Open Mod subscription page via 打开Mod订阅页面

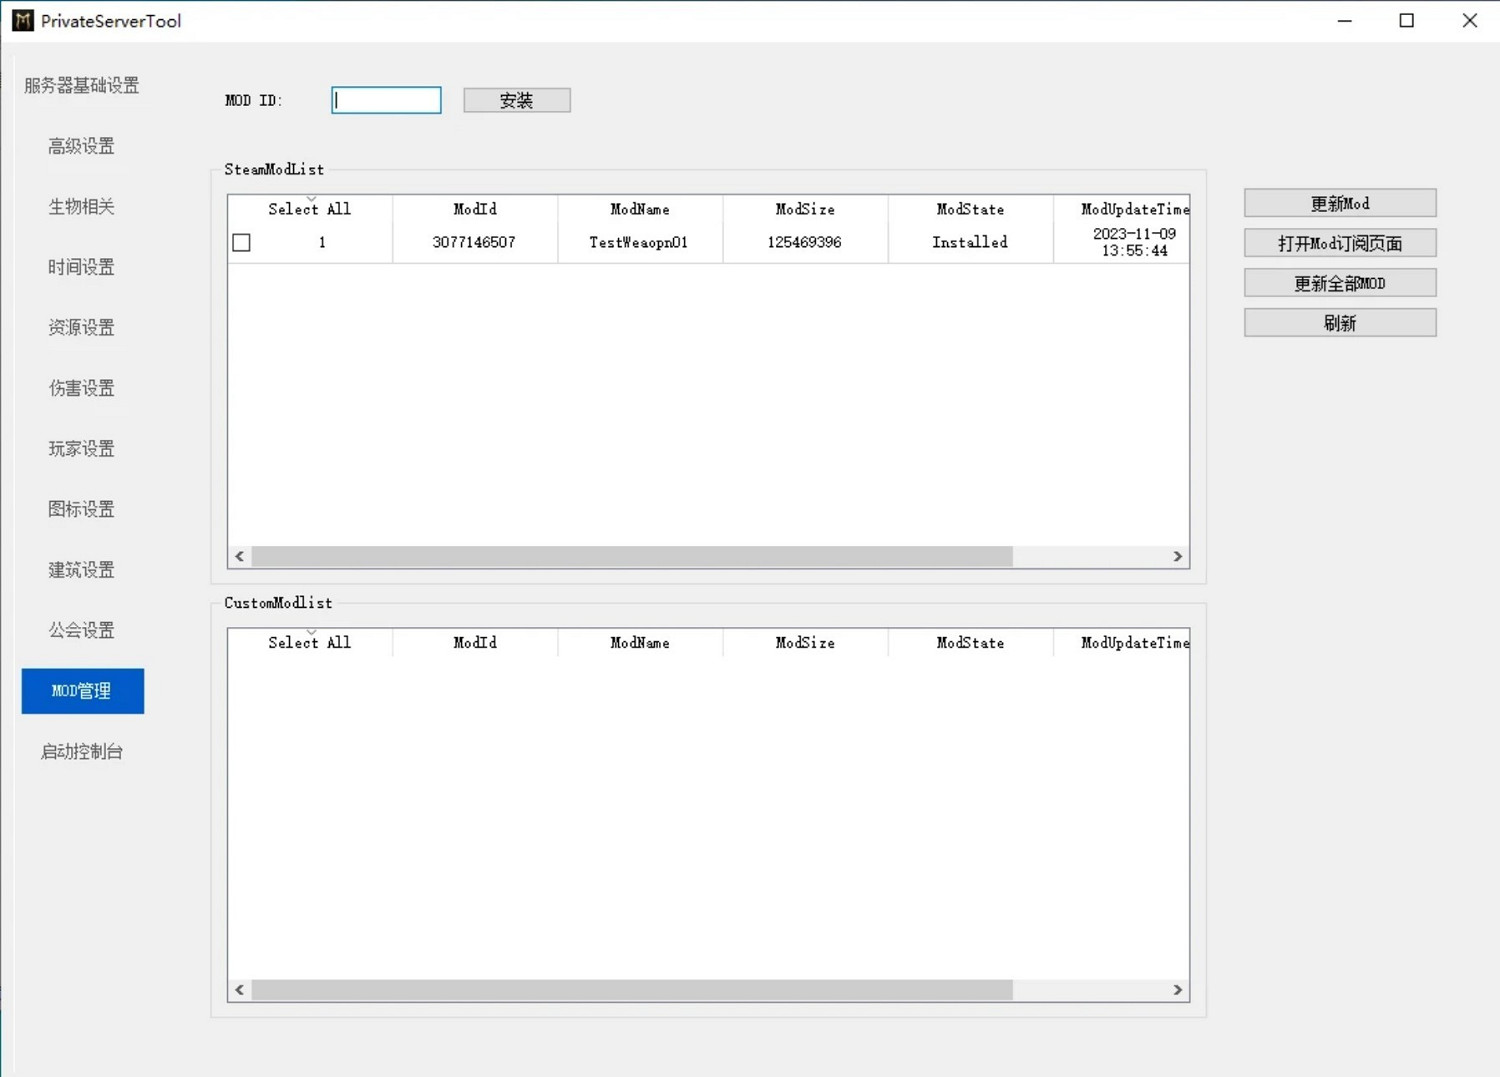1340,243
